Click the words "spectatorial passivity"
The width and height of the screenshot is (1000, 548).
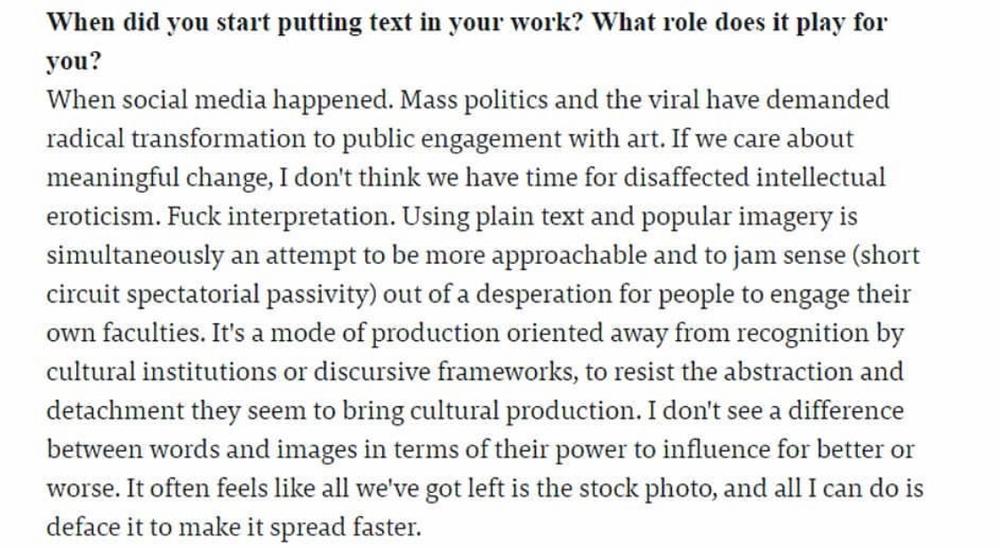pyautogui.click(x=250, y=295)
